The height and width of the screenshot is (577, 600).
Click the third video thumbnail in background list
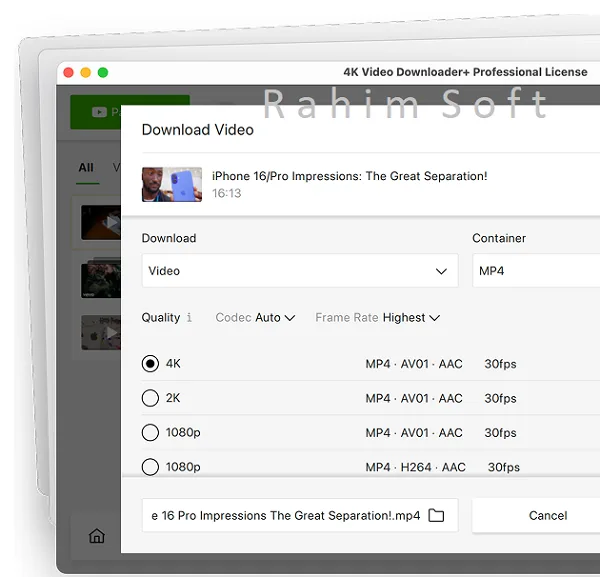coord(101,333)
